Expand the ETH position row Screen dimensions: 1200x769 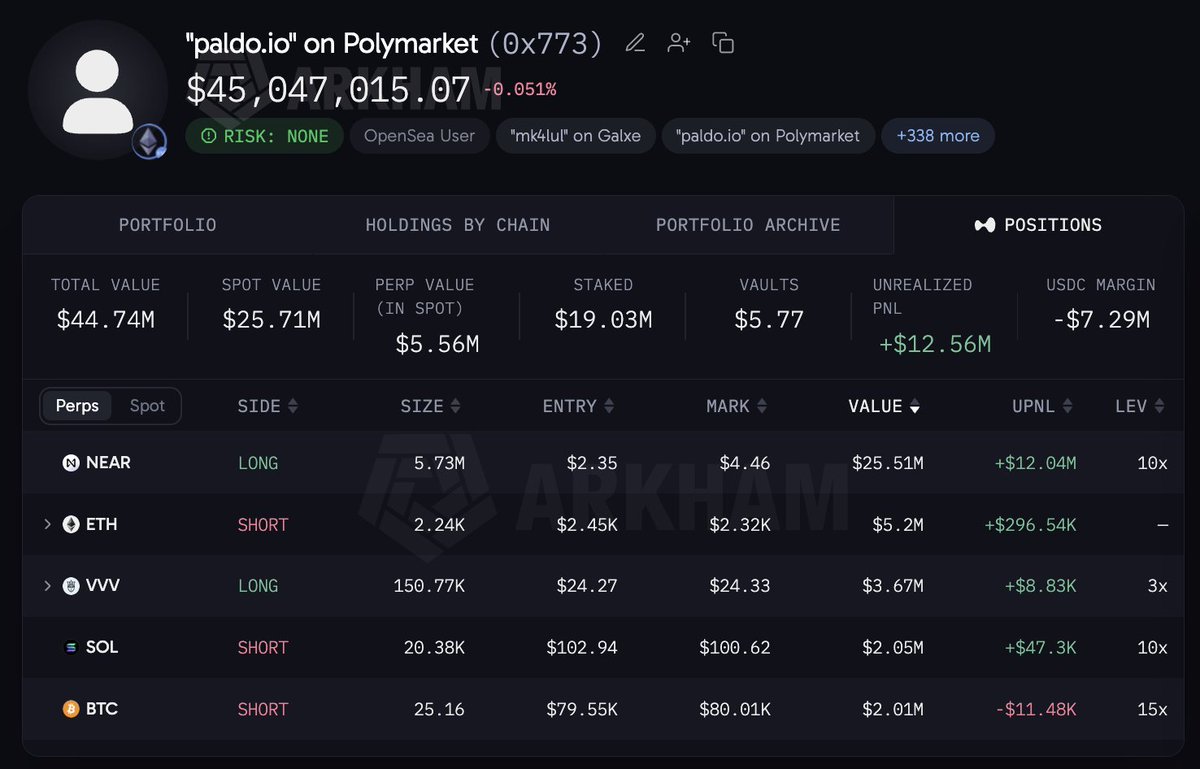[47, 524]
